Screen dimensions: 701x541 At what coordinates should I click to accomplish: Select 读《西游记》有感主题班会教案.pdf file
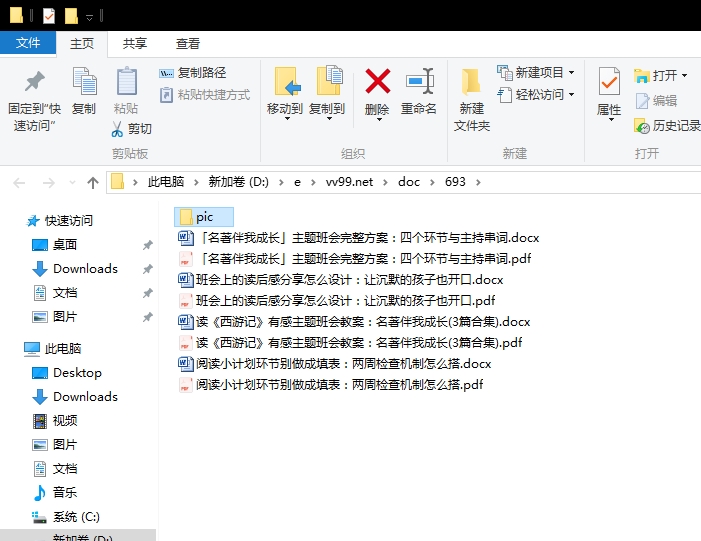(x=350, y=342)
